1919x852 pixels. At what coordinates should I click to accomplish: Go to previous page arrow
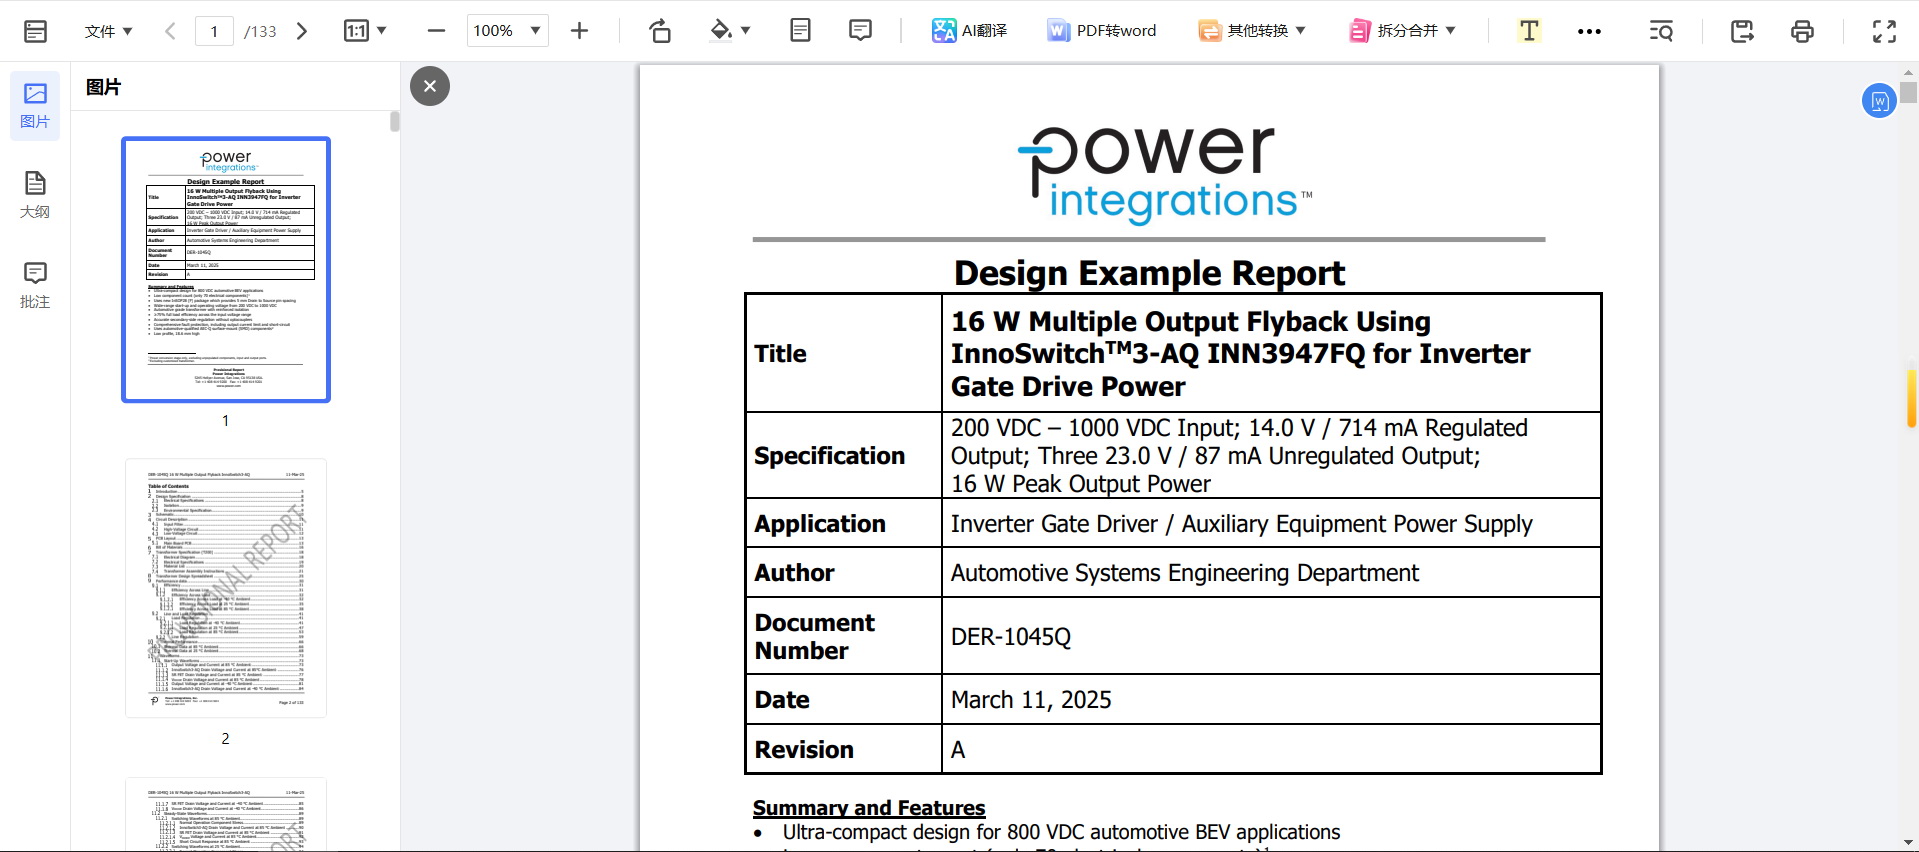coord(170,31)
